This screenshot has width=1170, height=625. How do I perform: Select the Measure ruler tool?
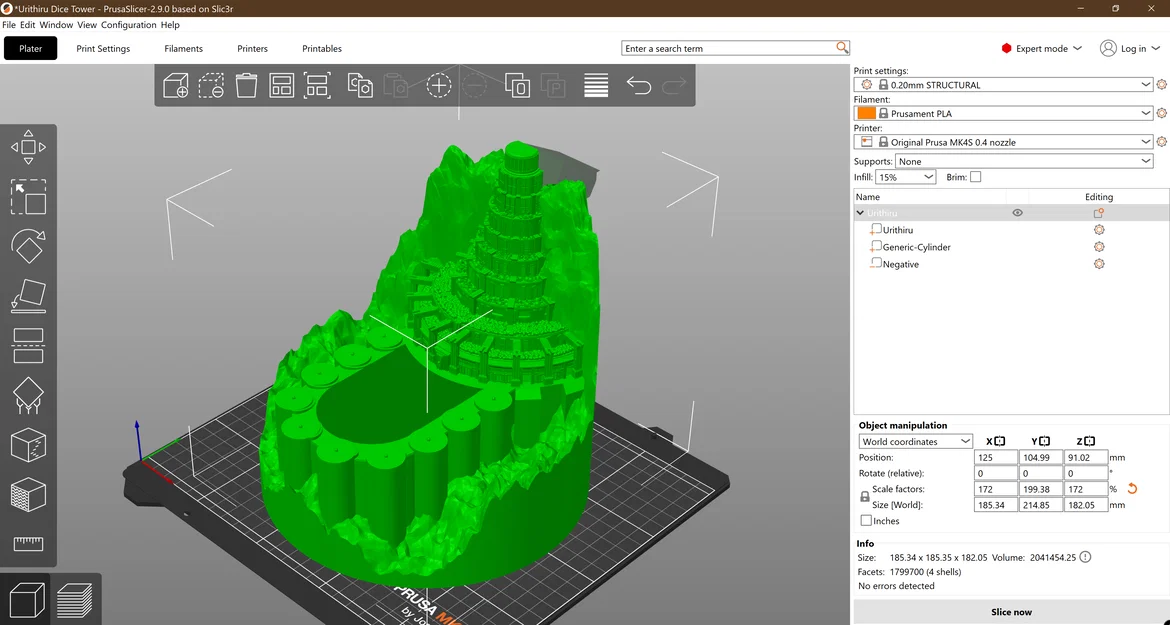click(28, 544)
